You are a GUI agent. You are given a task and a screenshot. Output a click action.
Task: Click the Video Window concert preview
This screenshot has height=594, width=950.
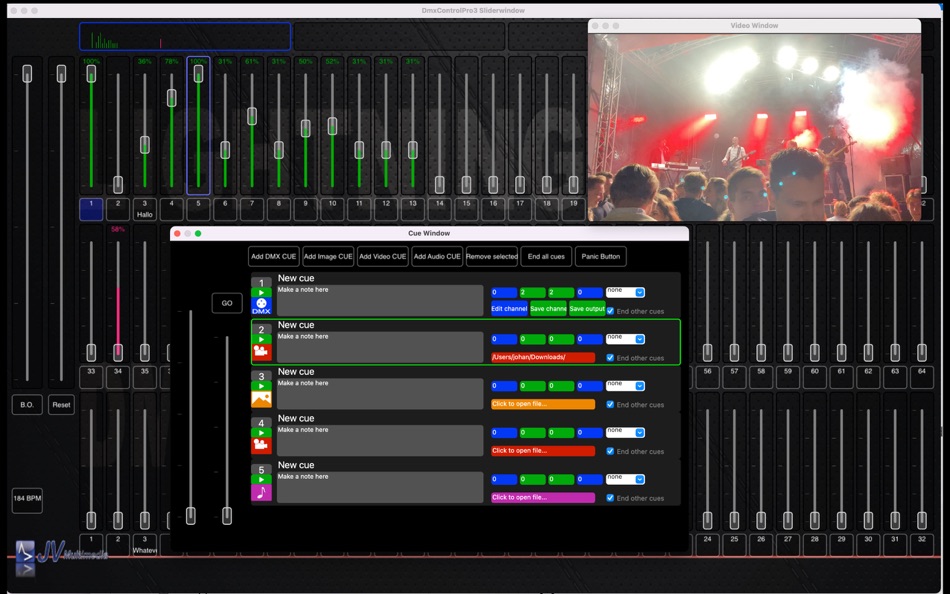coord(754,127)
